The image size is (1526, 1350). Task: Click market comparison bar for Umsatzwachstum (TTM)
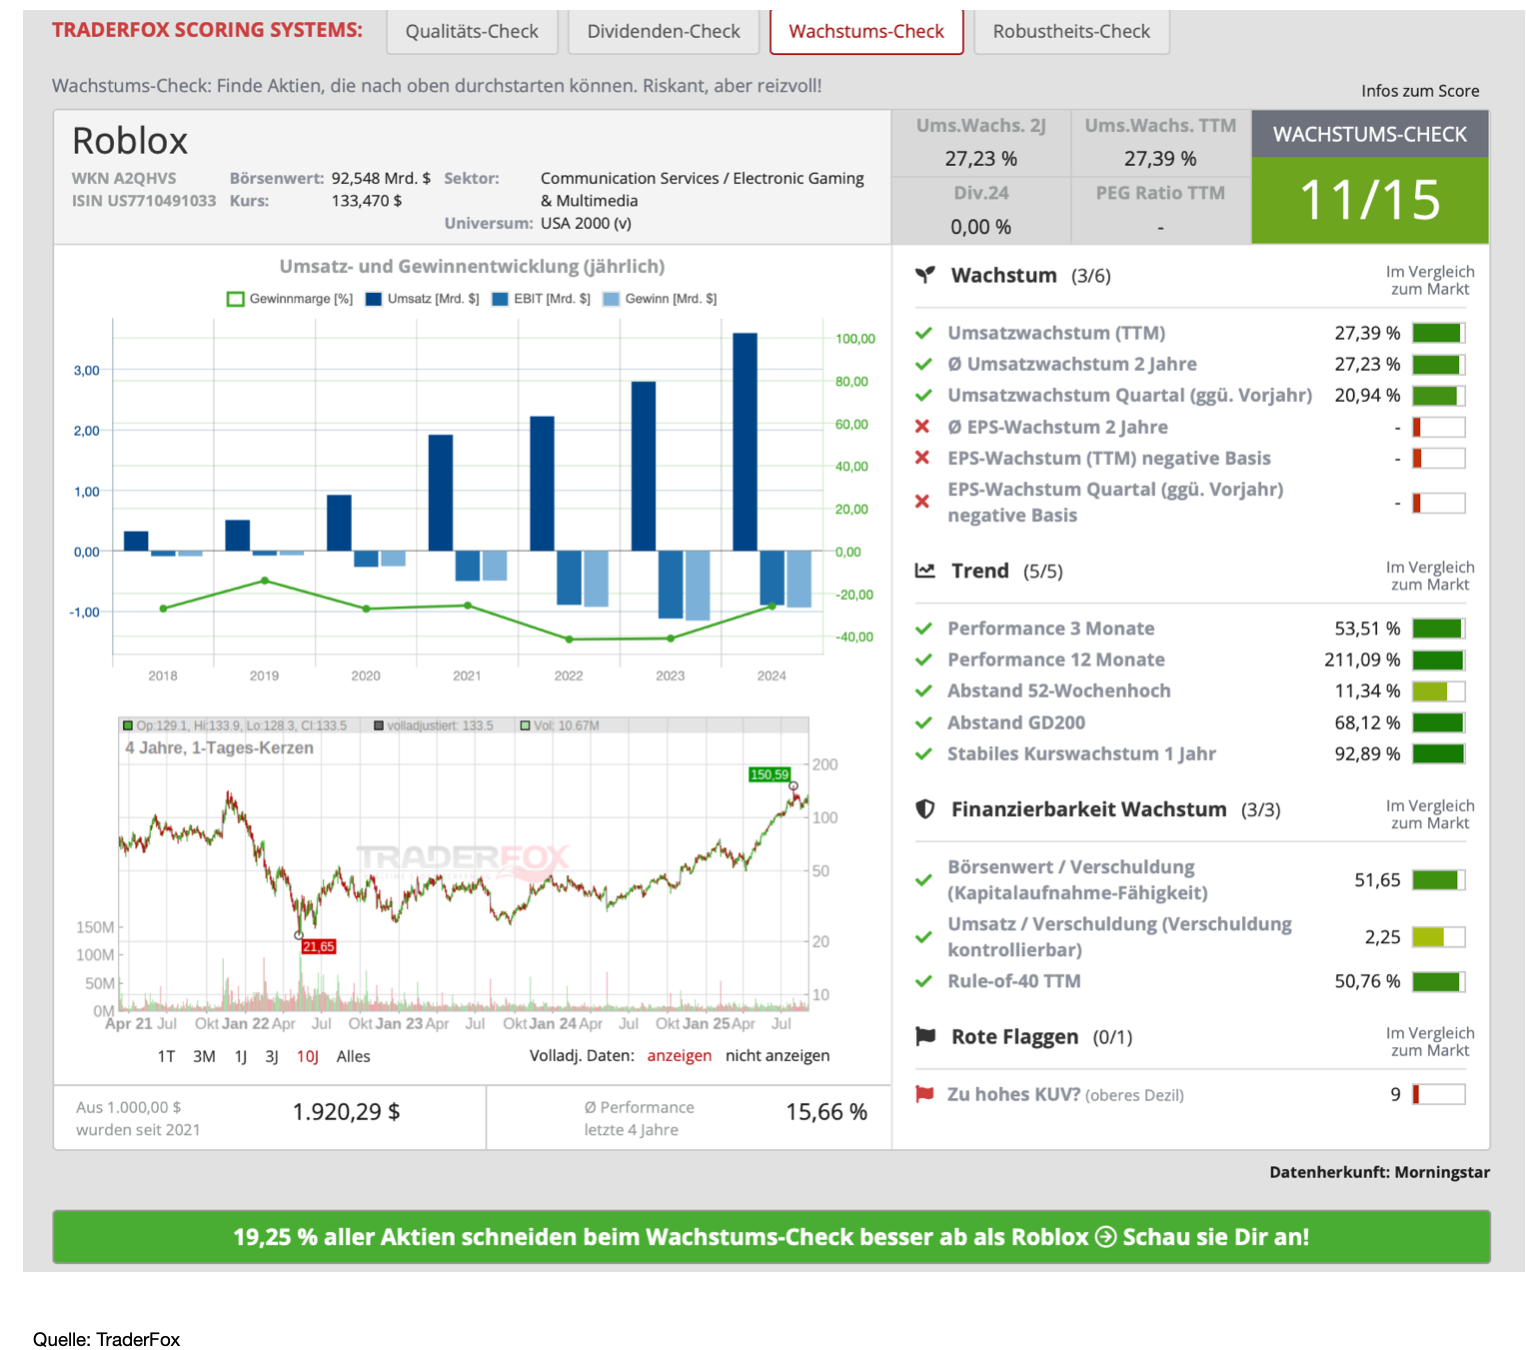pos(1439,333)
